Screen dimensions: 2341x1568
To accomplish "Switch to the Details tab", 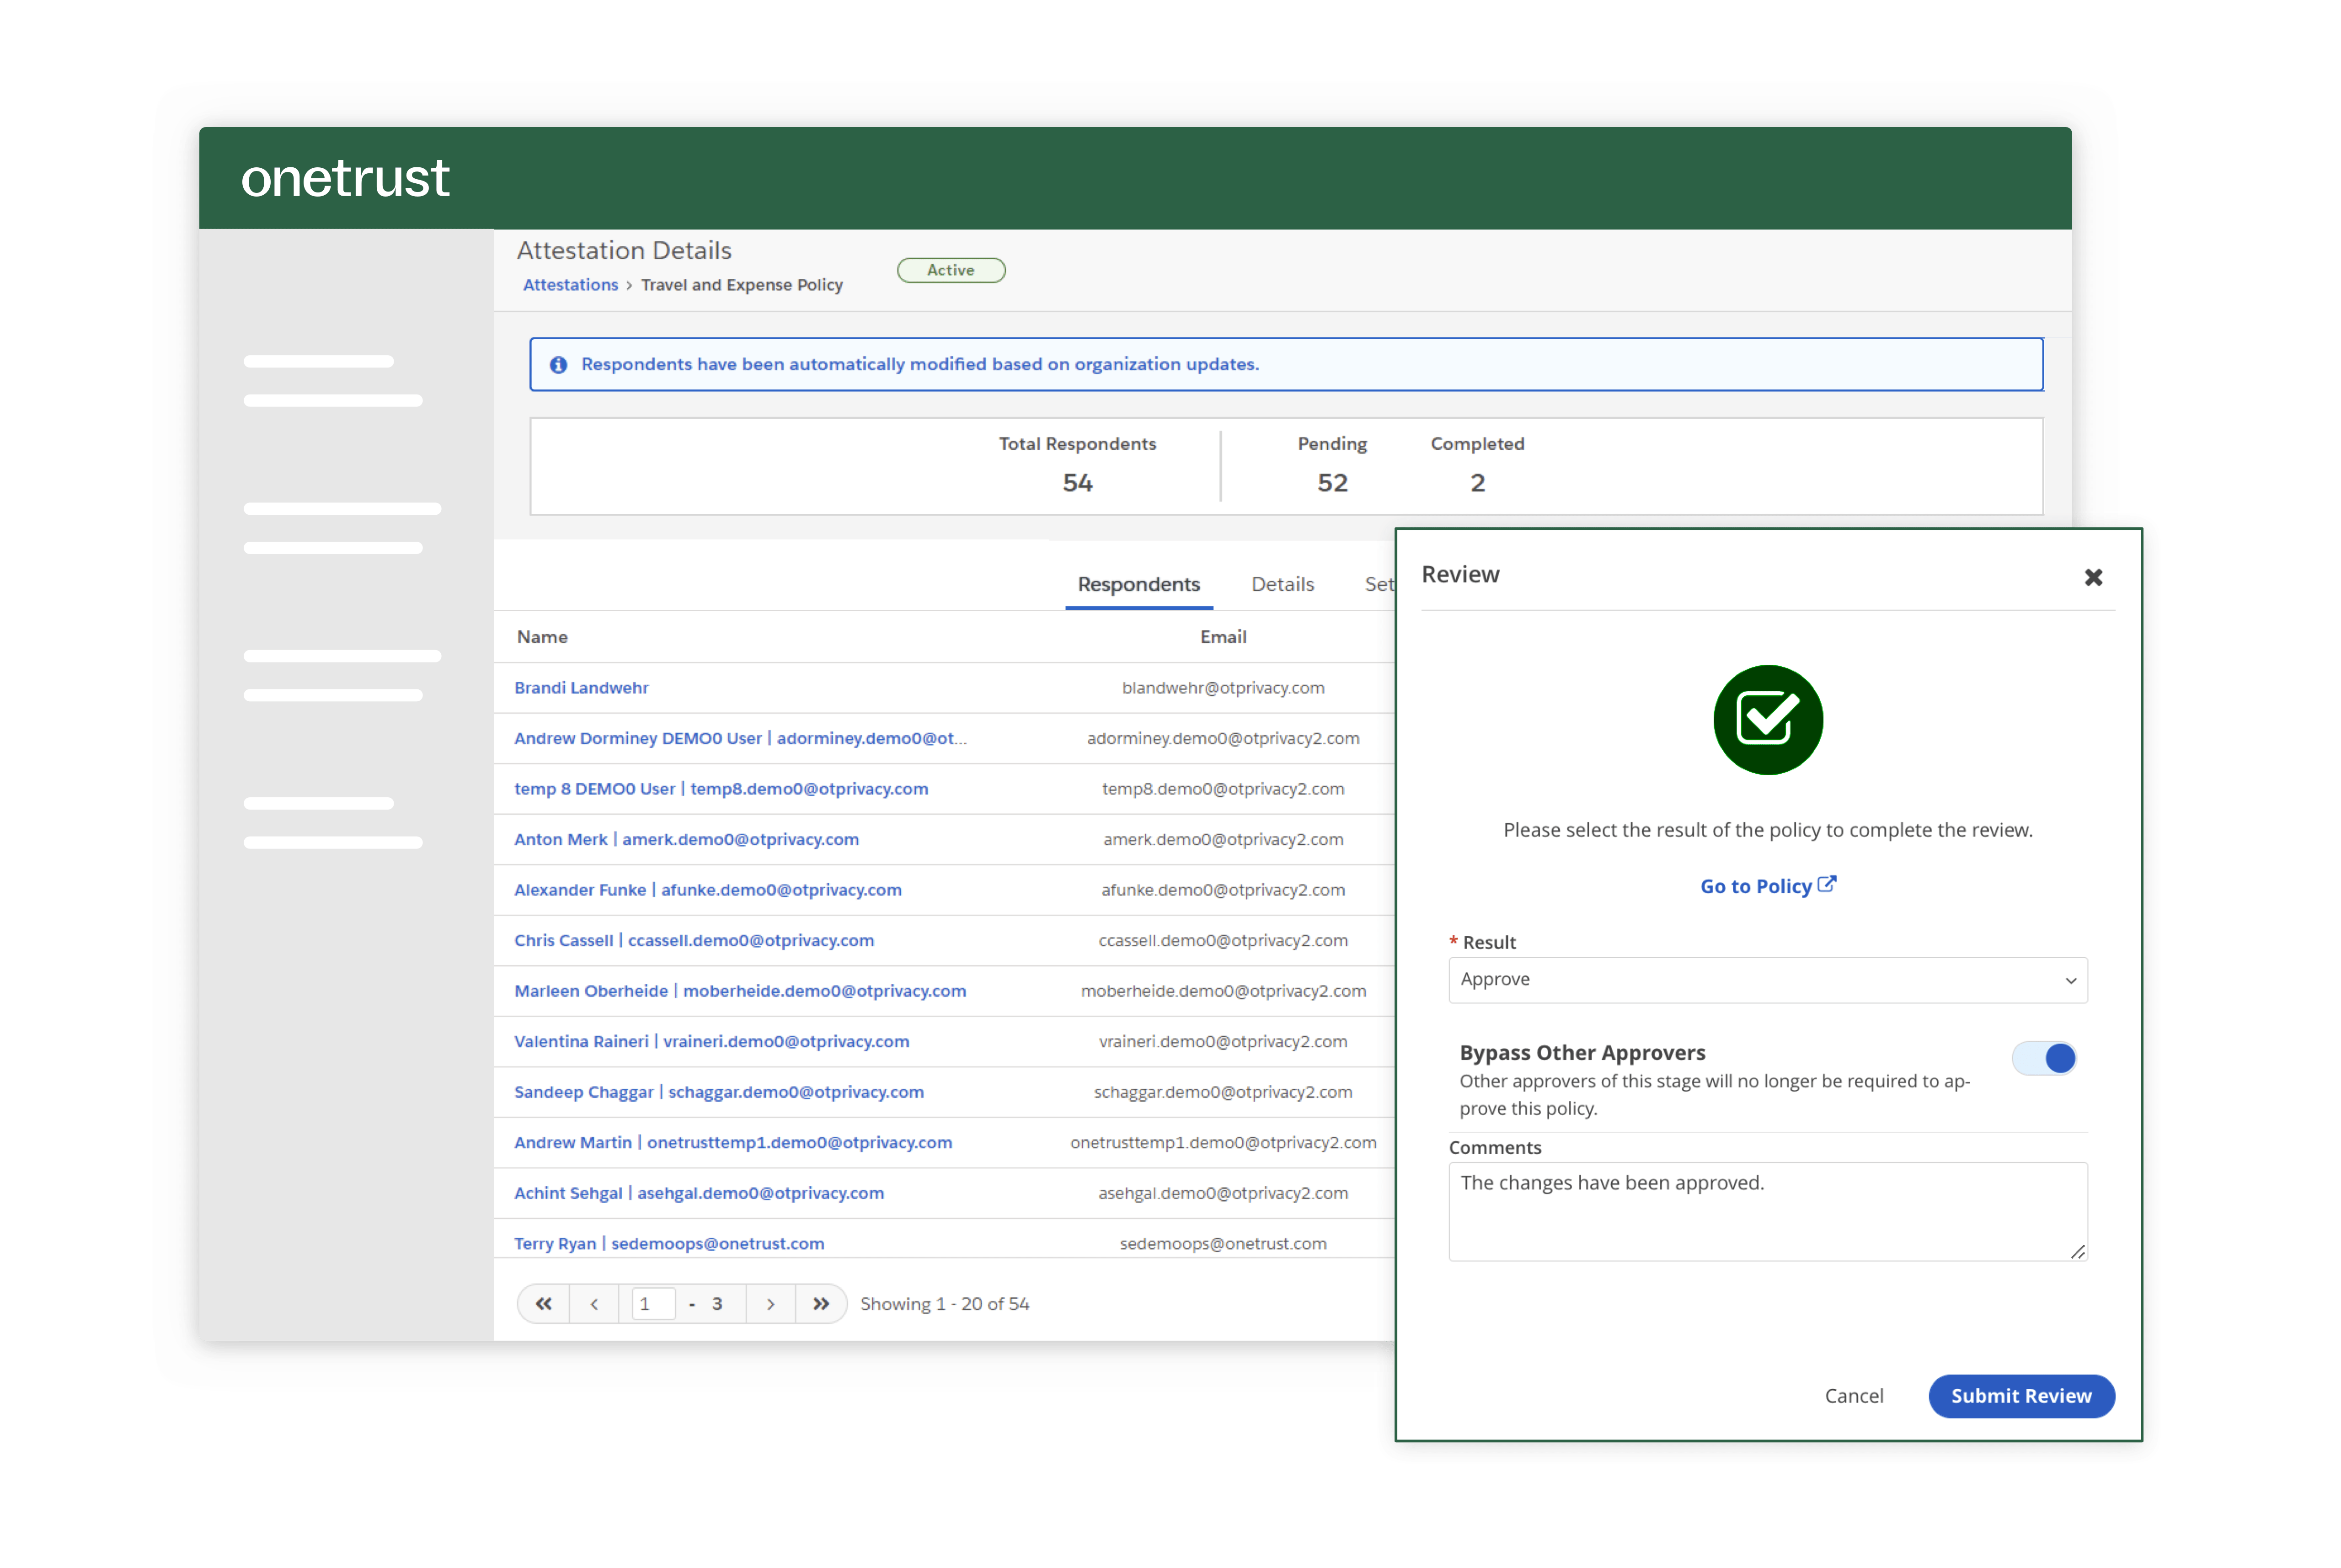I will (x=1282, y=584).
